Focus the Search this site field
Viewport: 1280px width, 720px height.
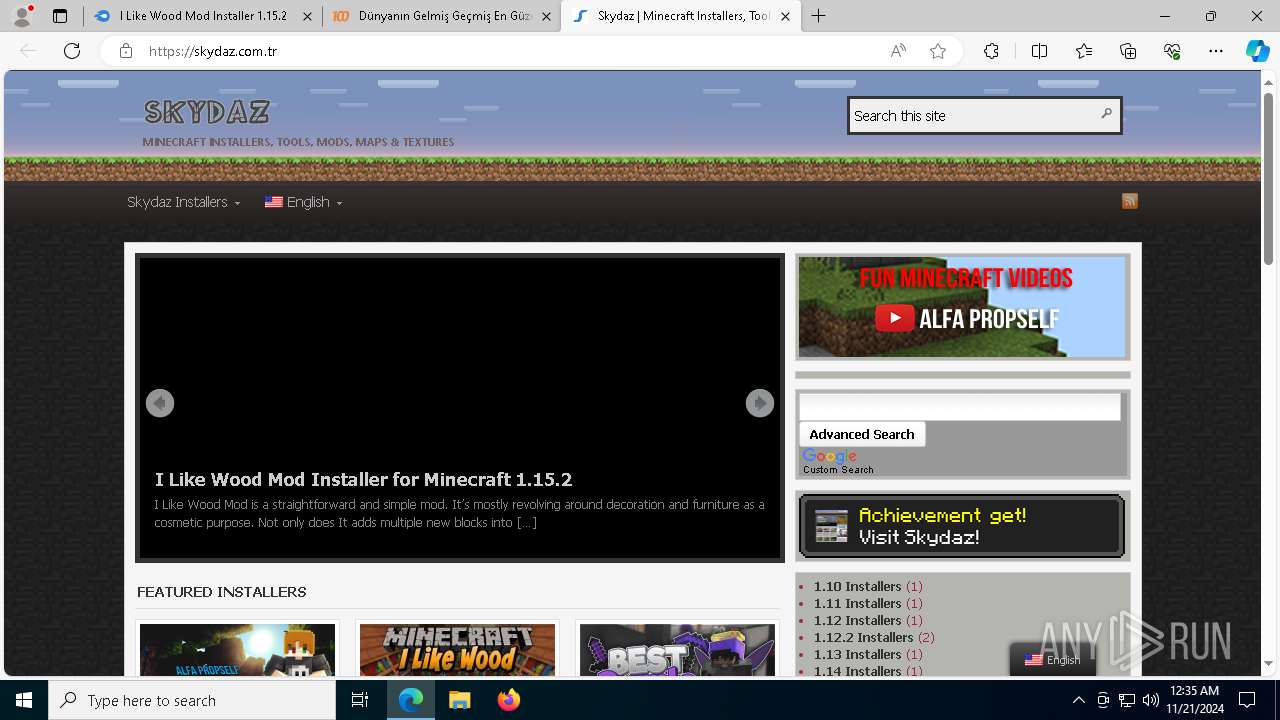click(x=970, y=115)
